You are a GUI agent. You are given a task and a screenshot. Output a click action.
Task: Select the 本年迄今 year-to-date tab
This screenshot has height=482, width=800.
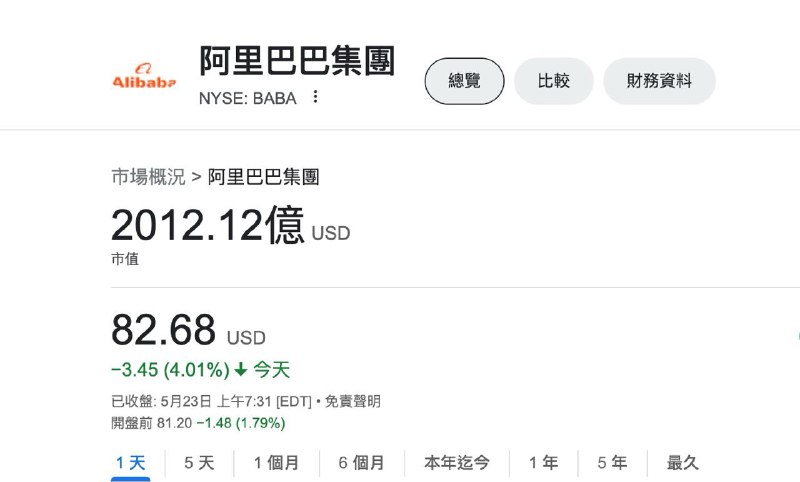tap(457, 463)
